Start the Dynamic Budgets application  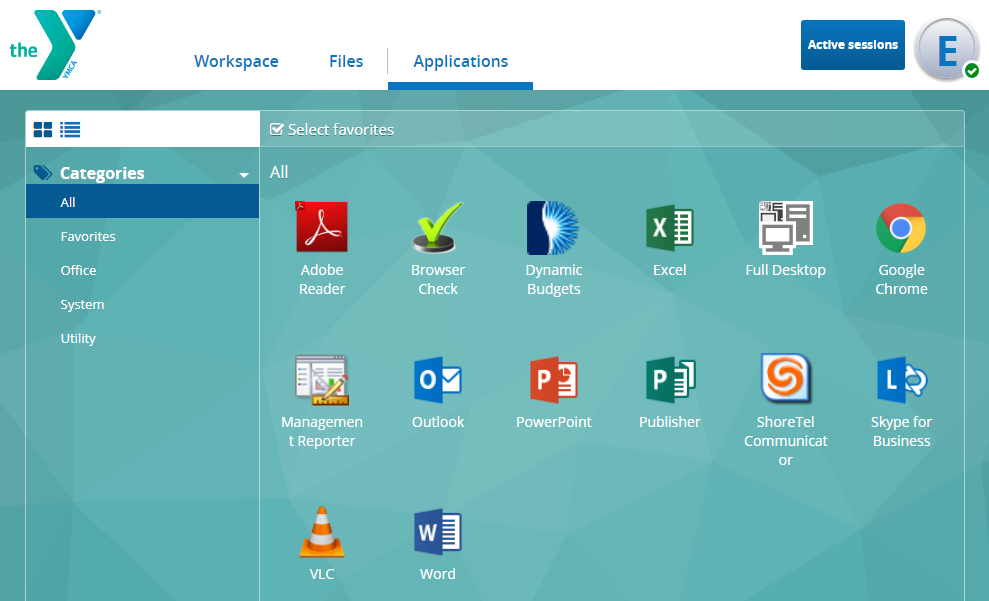(553, 227)
